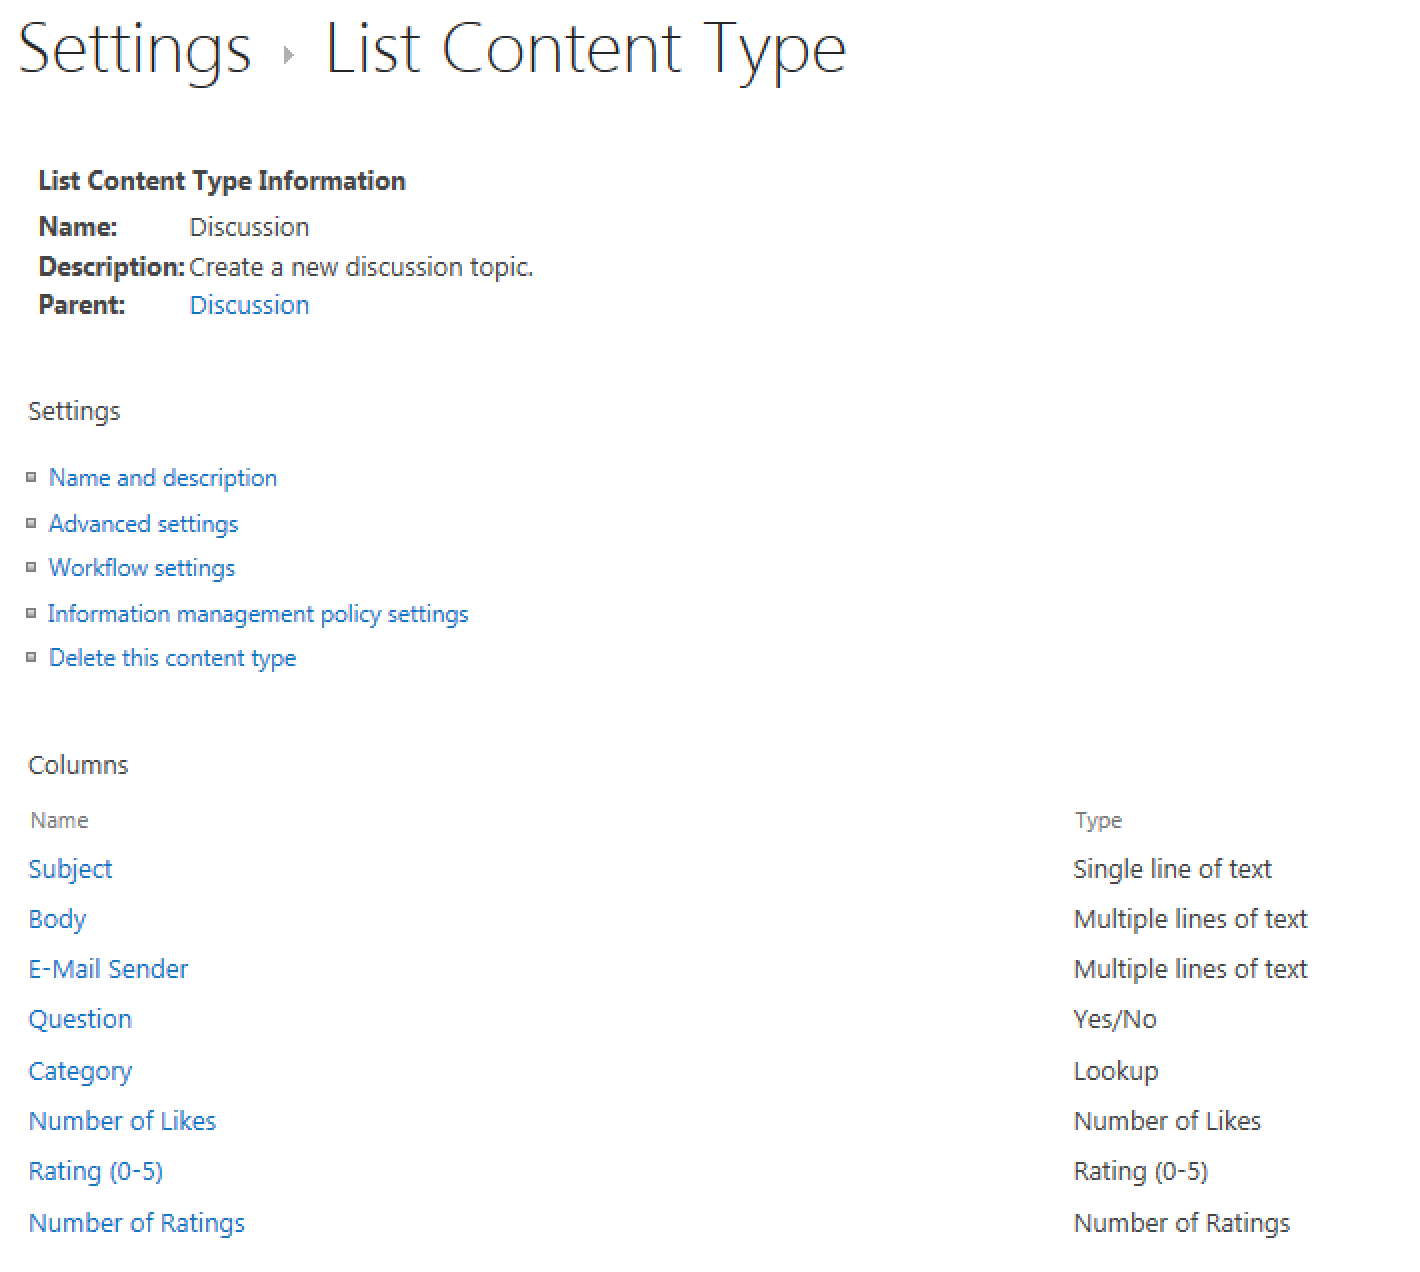This screenshot has height=1272, width=1420.
Task: Open the Question column
Action: click(80, 1019)
